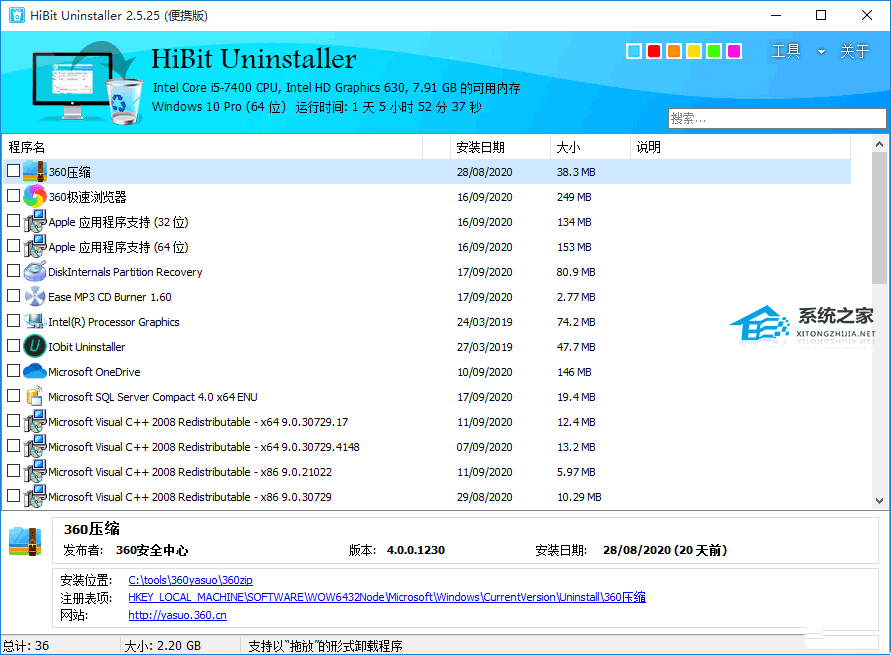The image size is (891, 655).
Task: Click the 说明 column header
Action: click(x=740, y=147)
